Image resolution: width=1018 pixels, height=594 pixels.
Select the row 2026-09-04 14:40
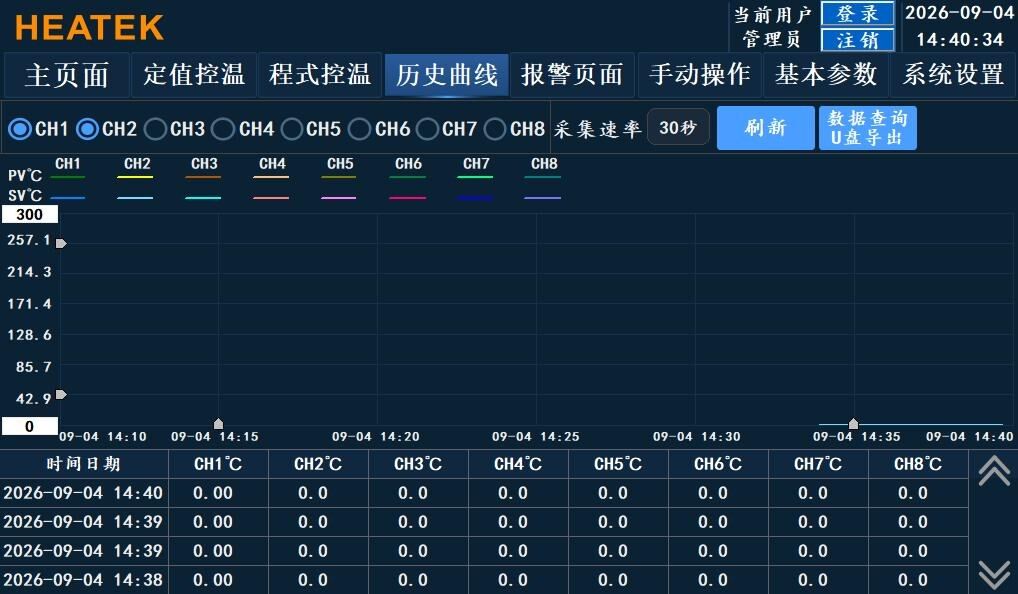pos(484,493)
